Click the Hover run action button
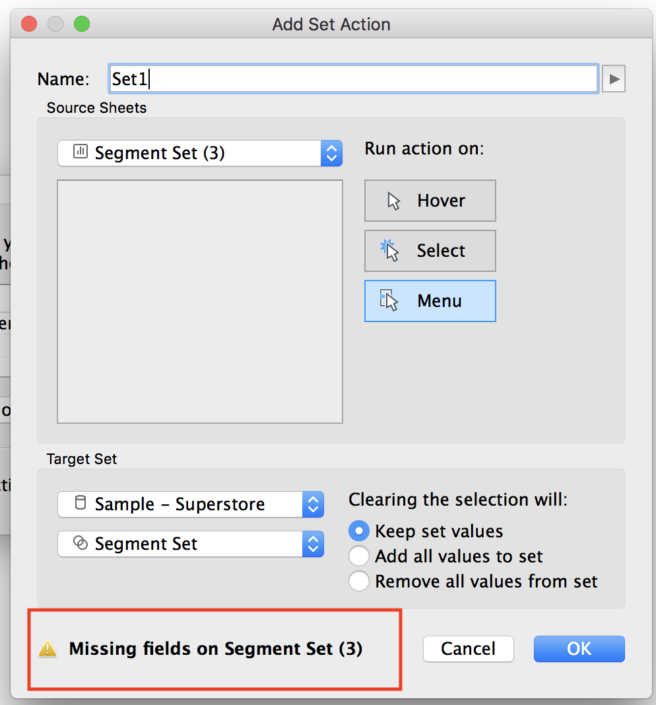656x705 pixels. (430, 201)
